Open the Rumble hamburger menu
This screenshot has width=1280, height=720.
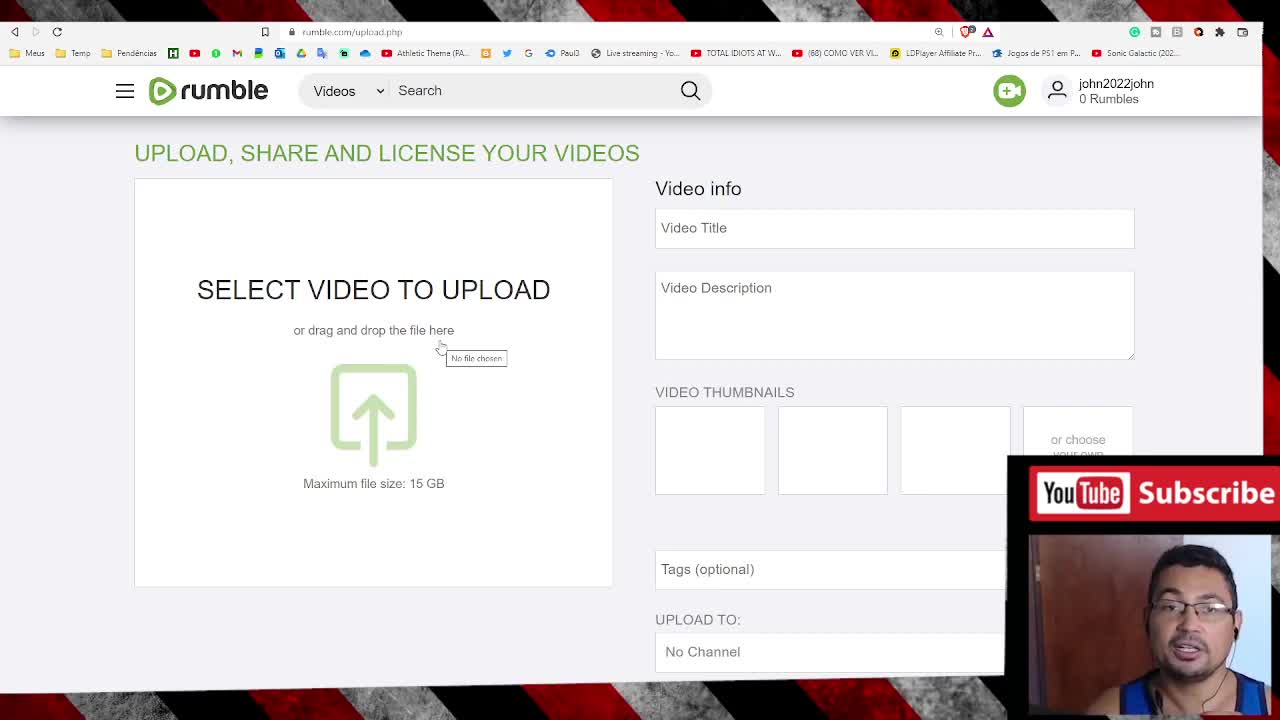[x=124, y=91]
